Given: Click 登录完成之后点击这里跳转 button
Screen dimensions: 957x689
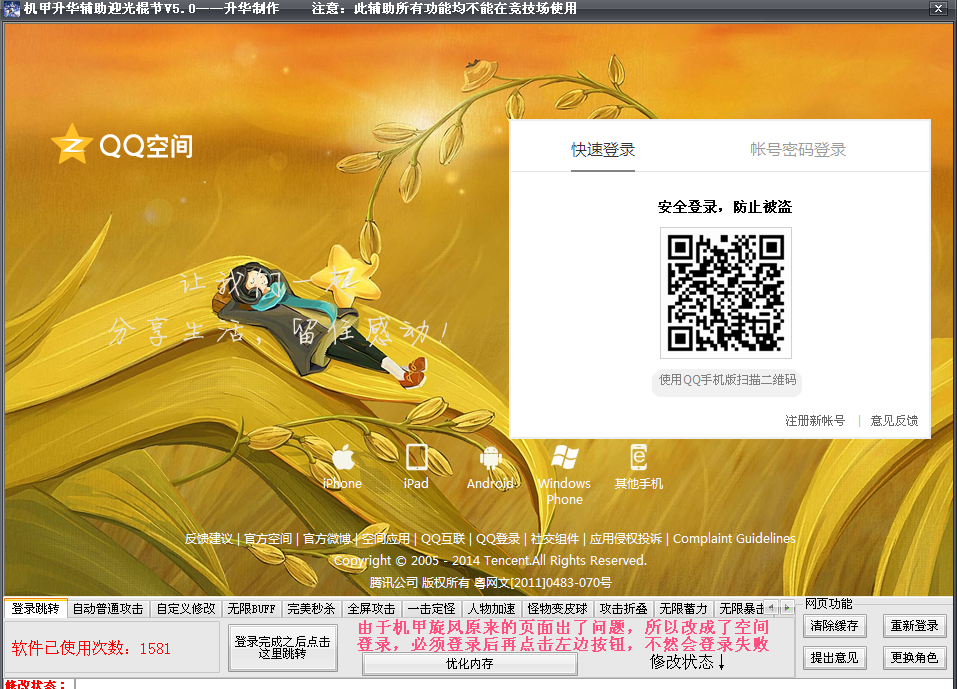Looking at the screenshot, I should (283, 648).
